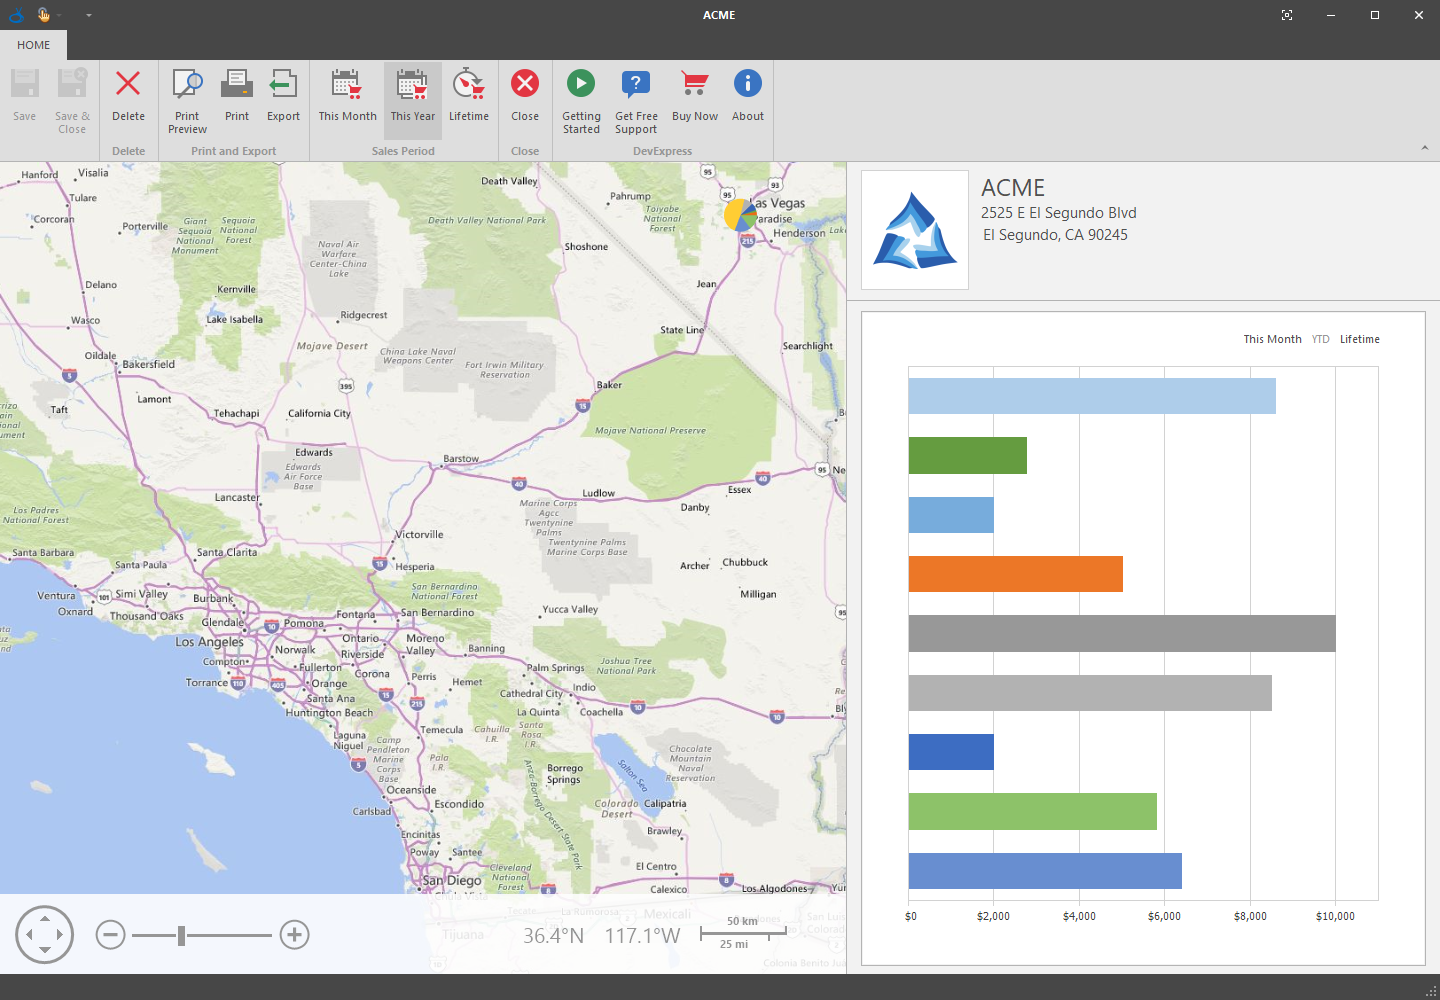Click the map zoom slider handle
This screenshot has width=1440, height=1000.
[x=181, y=935]
